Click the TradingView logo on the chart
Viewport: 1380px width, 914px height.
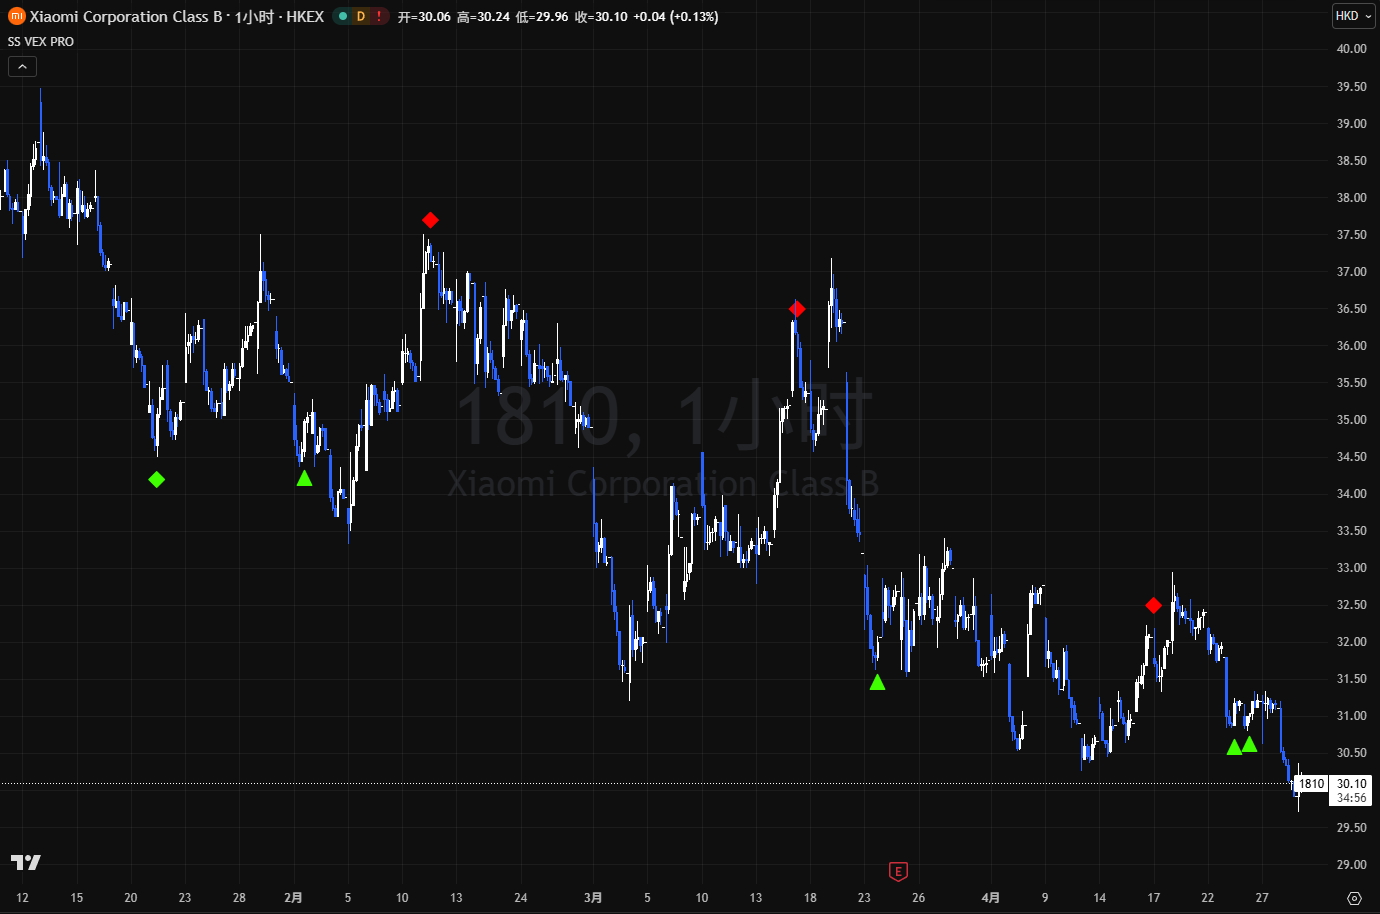26,862
